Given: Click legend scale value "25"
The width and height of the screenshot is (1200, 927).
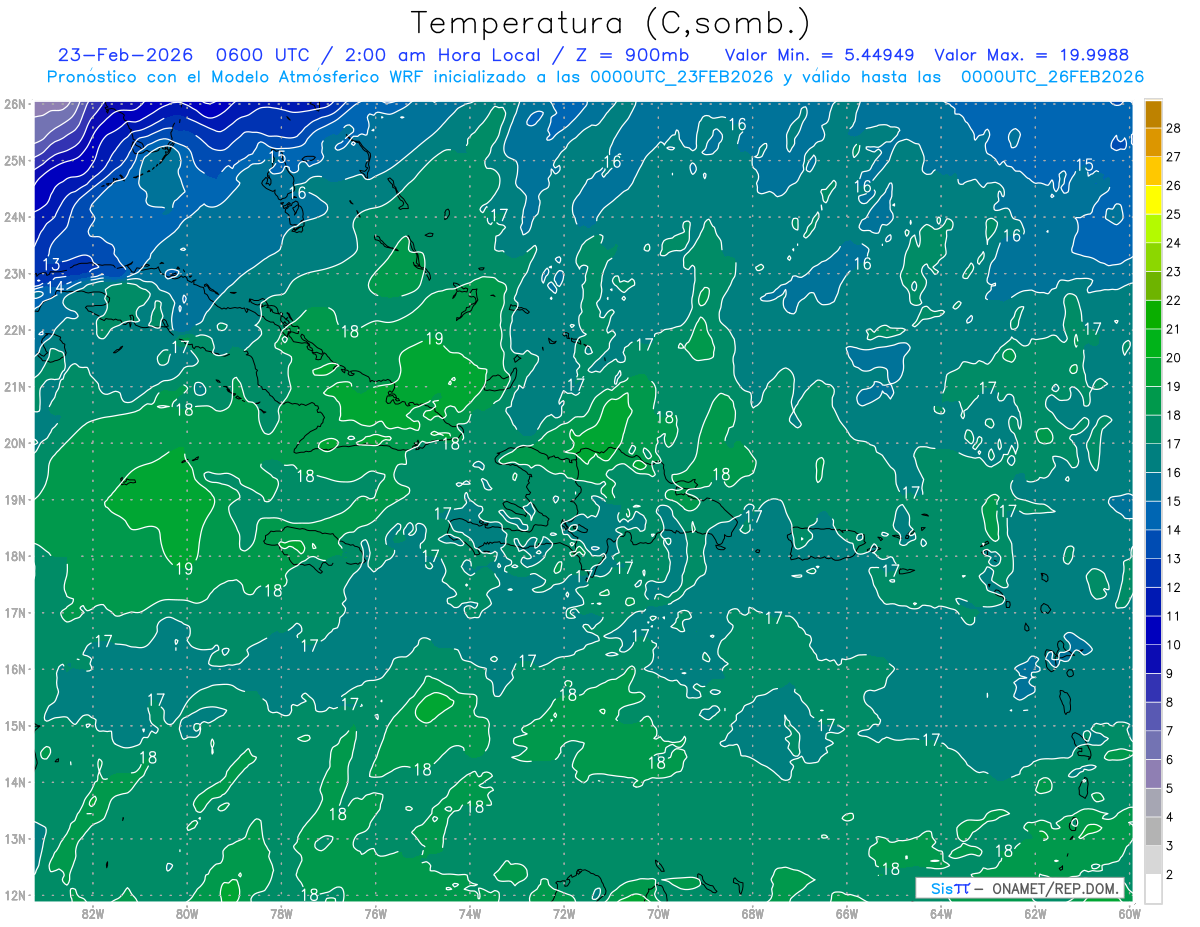Looking at the screenshot, I should (1173, 214).
